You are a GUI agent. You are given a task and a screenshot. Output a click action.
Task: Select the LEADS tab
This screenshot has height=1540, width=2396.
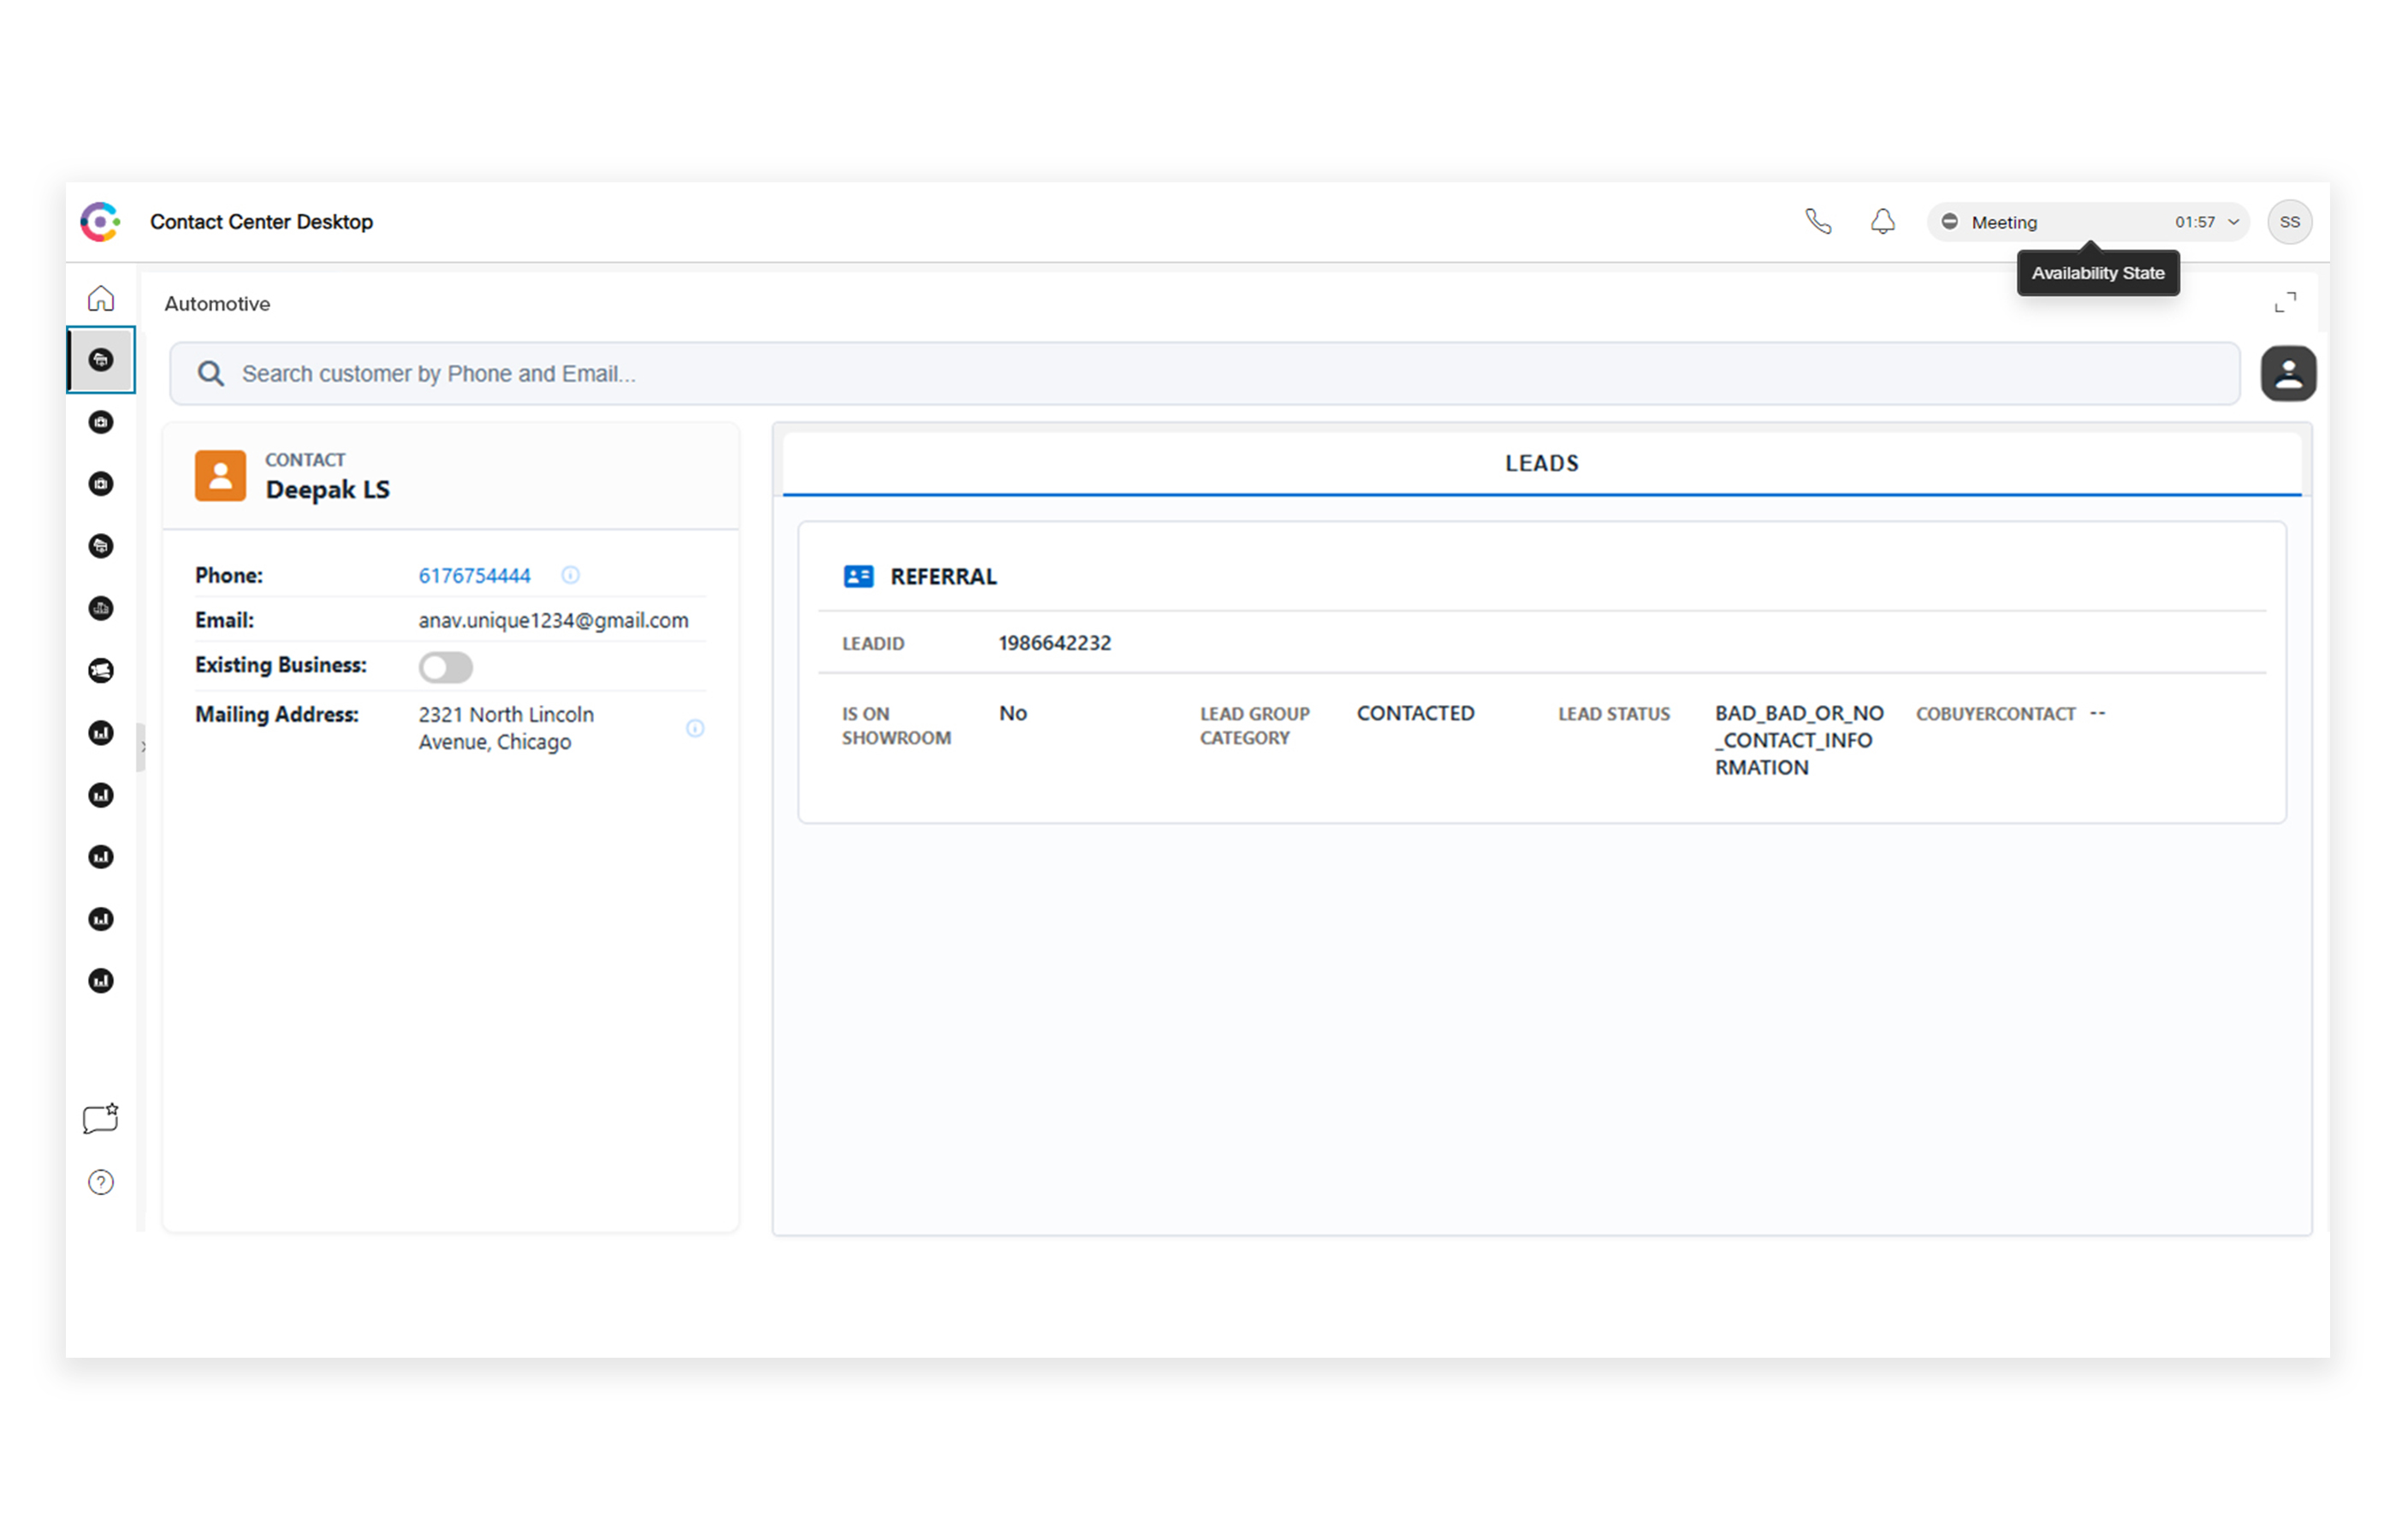click(x=1541, y=464)
